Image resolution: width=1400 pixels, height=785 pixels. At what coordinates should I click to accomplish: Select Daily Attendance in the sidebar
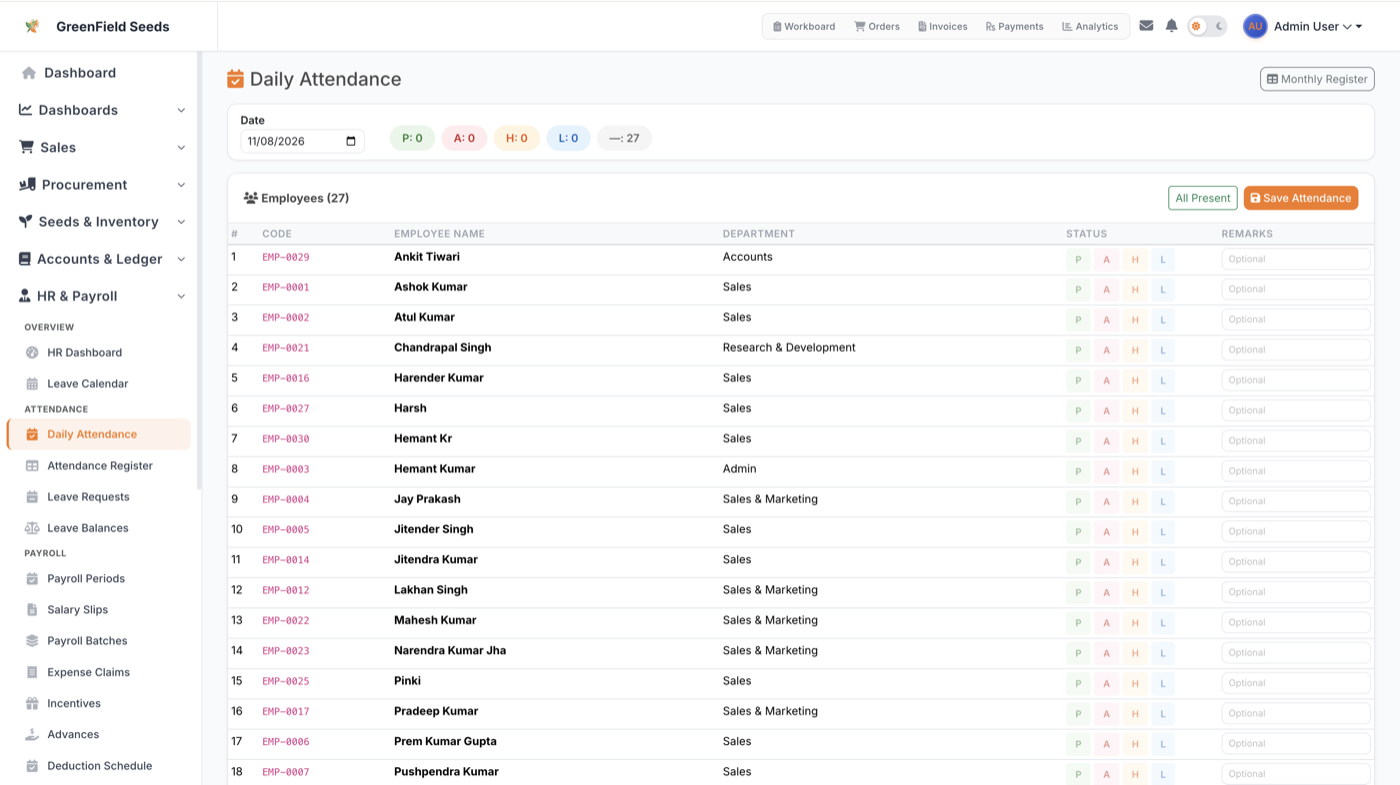(x=99, y=434)
